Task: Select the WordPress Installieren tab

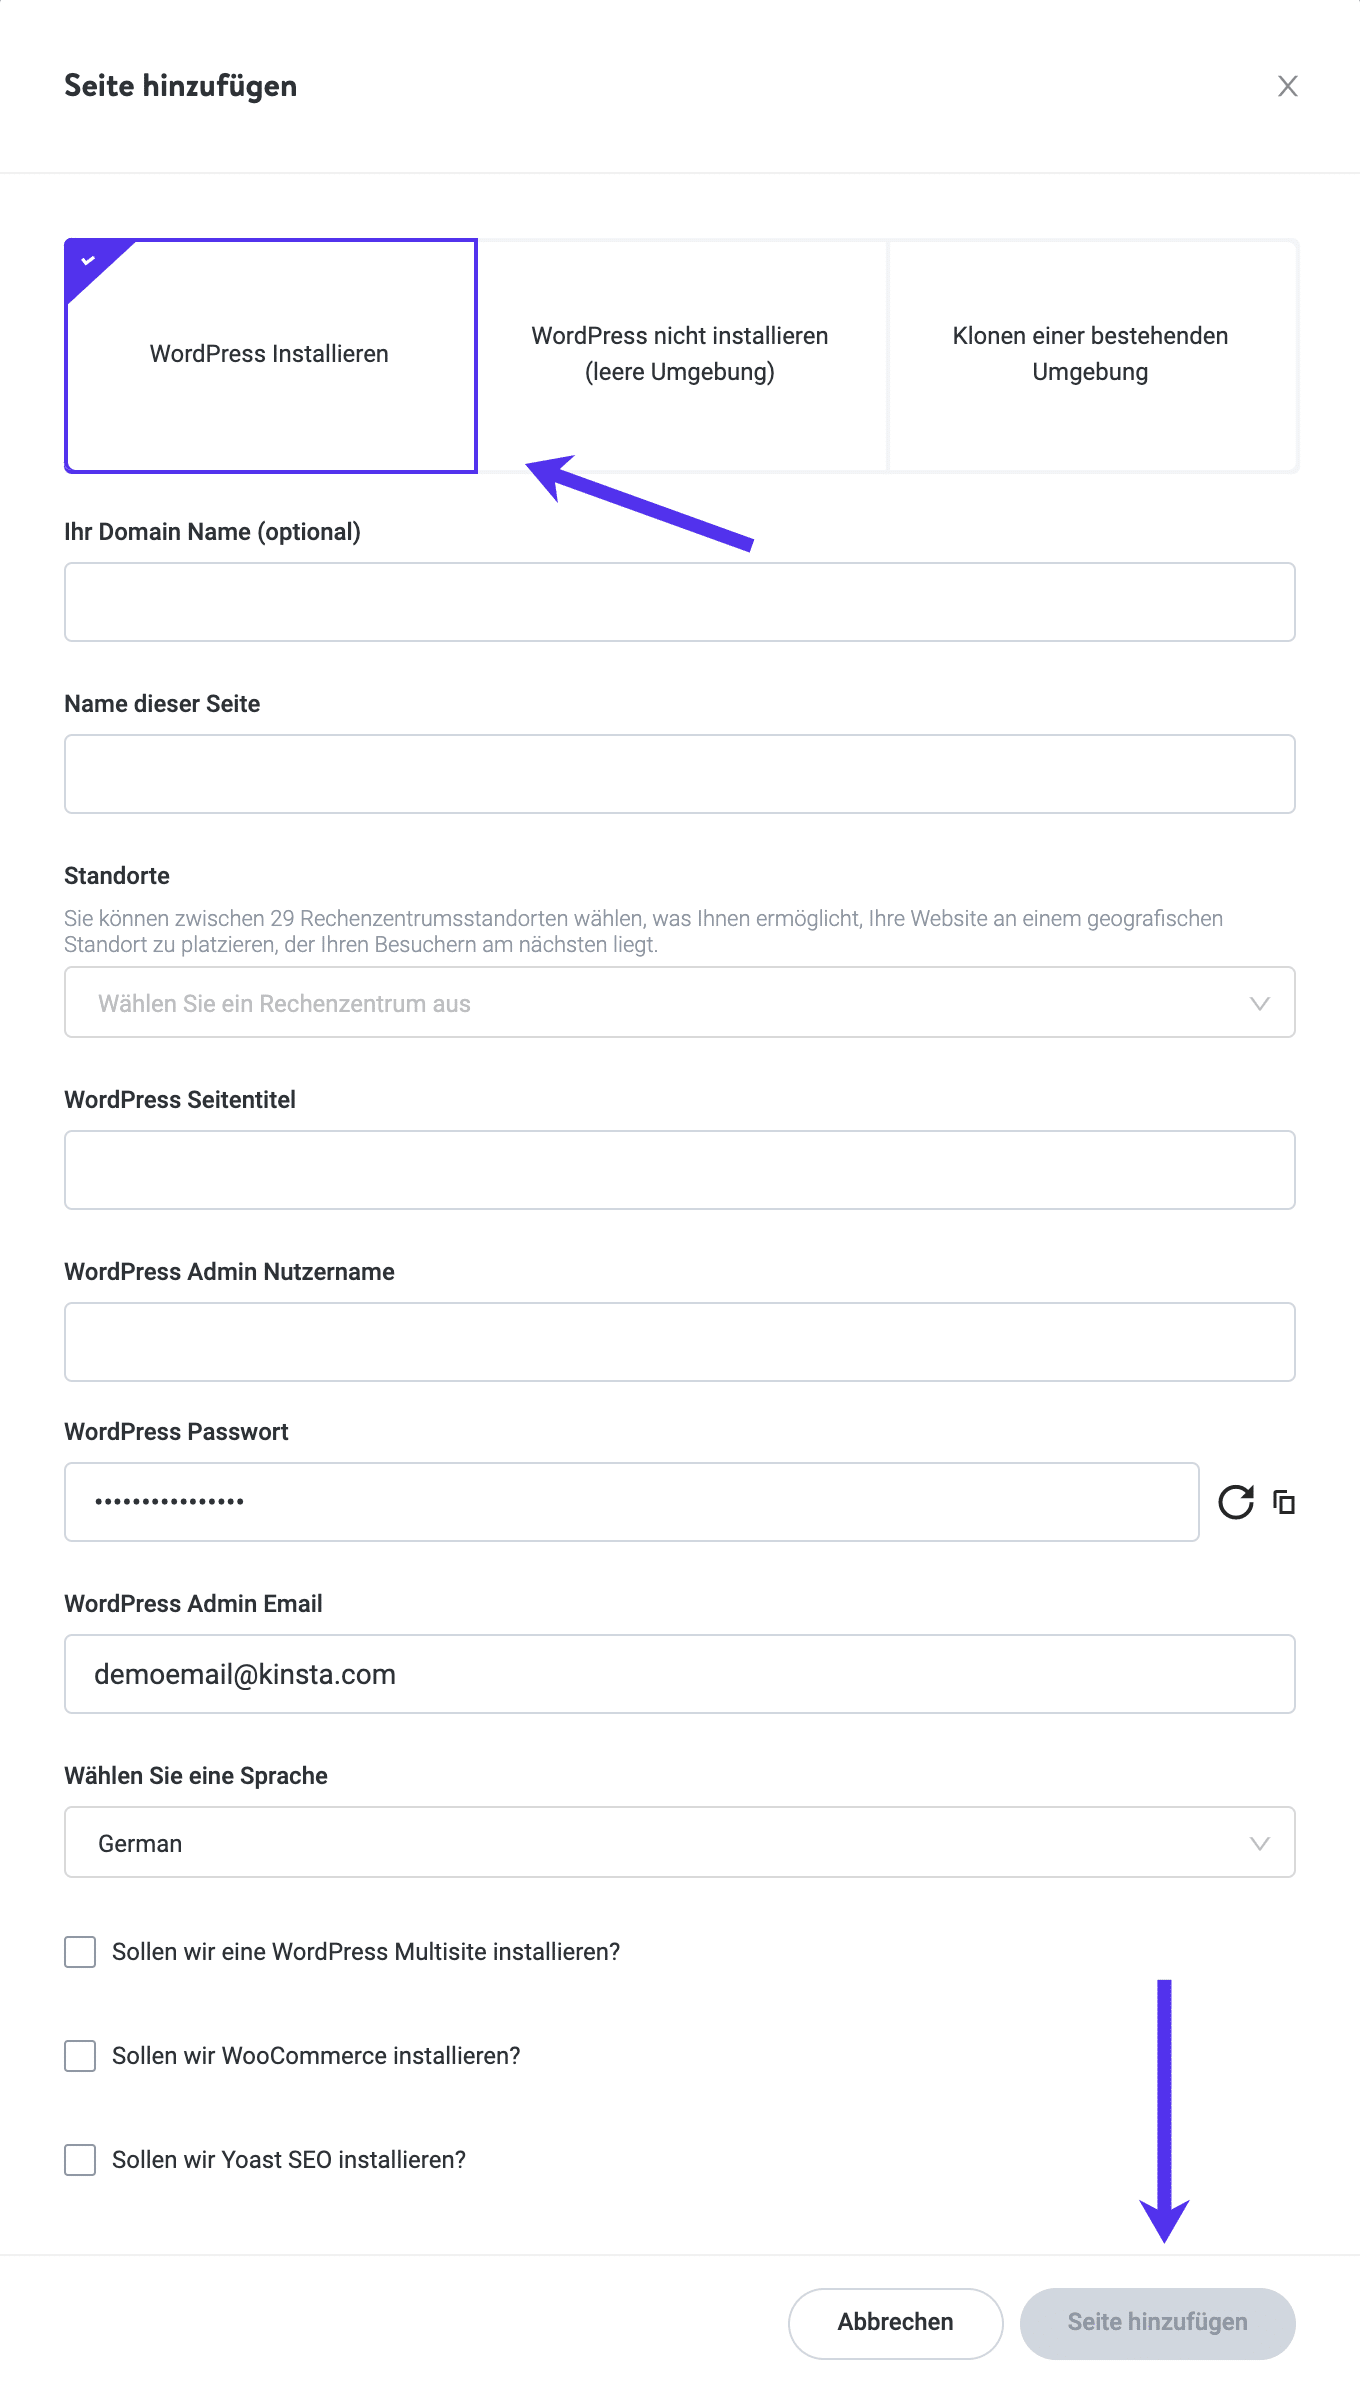Action: [x=270, y=354]
